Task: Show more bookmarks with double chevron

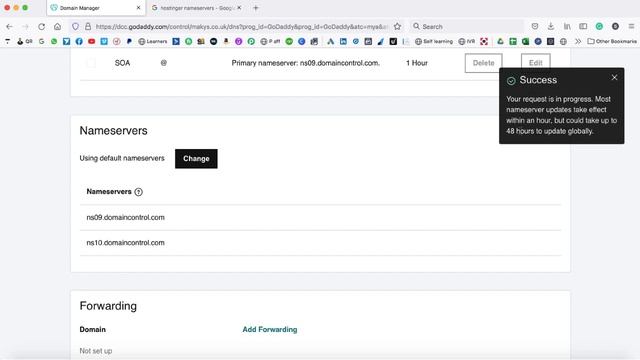Action: point(578,41)
